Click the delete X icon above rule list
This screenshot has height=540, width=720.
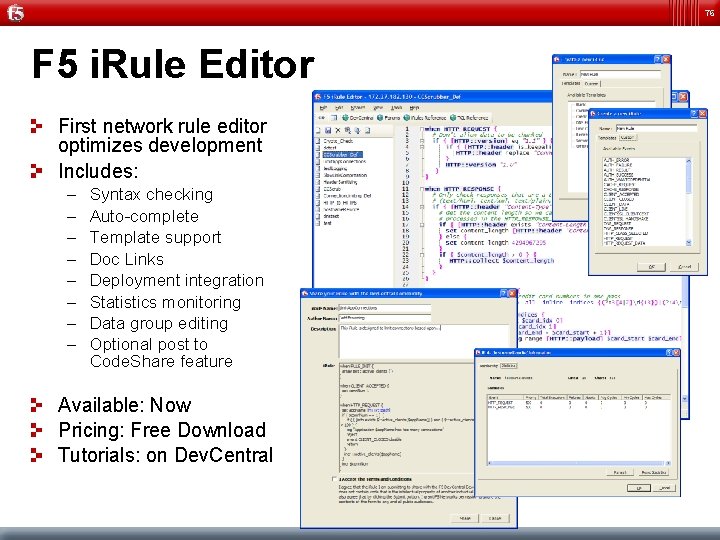click(338, 130)
